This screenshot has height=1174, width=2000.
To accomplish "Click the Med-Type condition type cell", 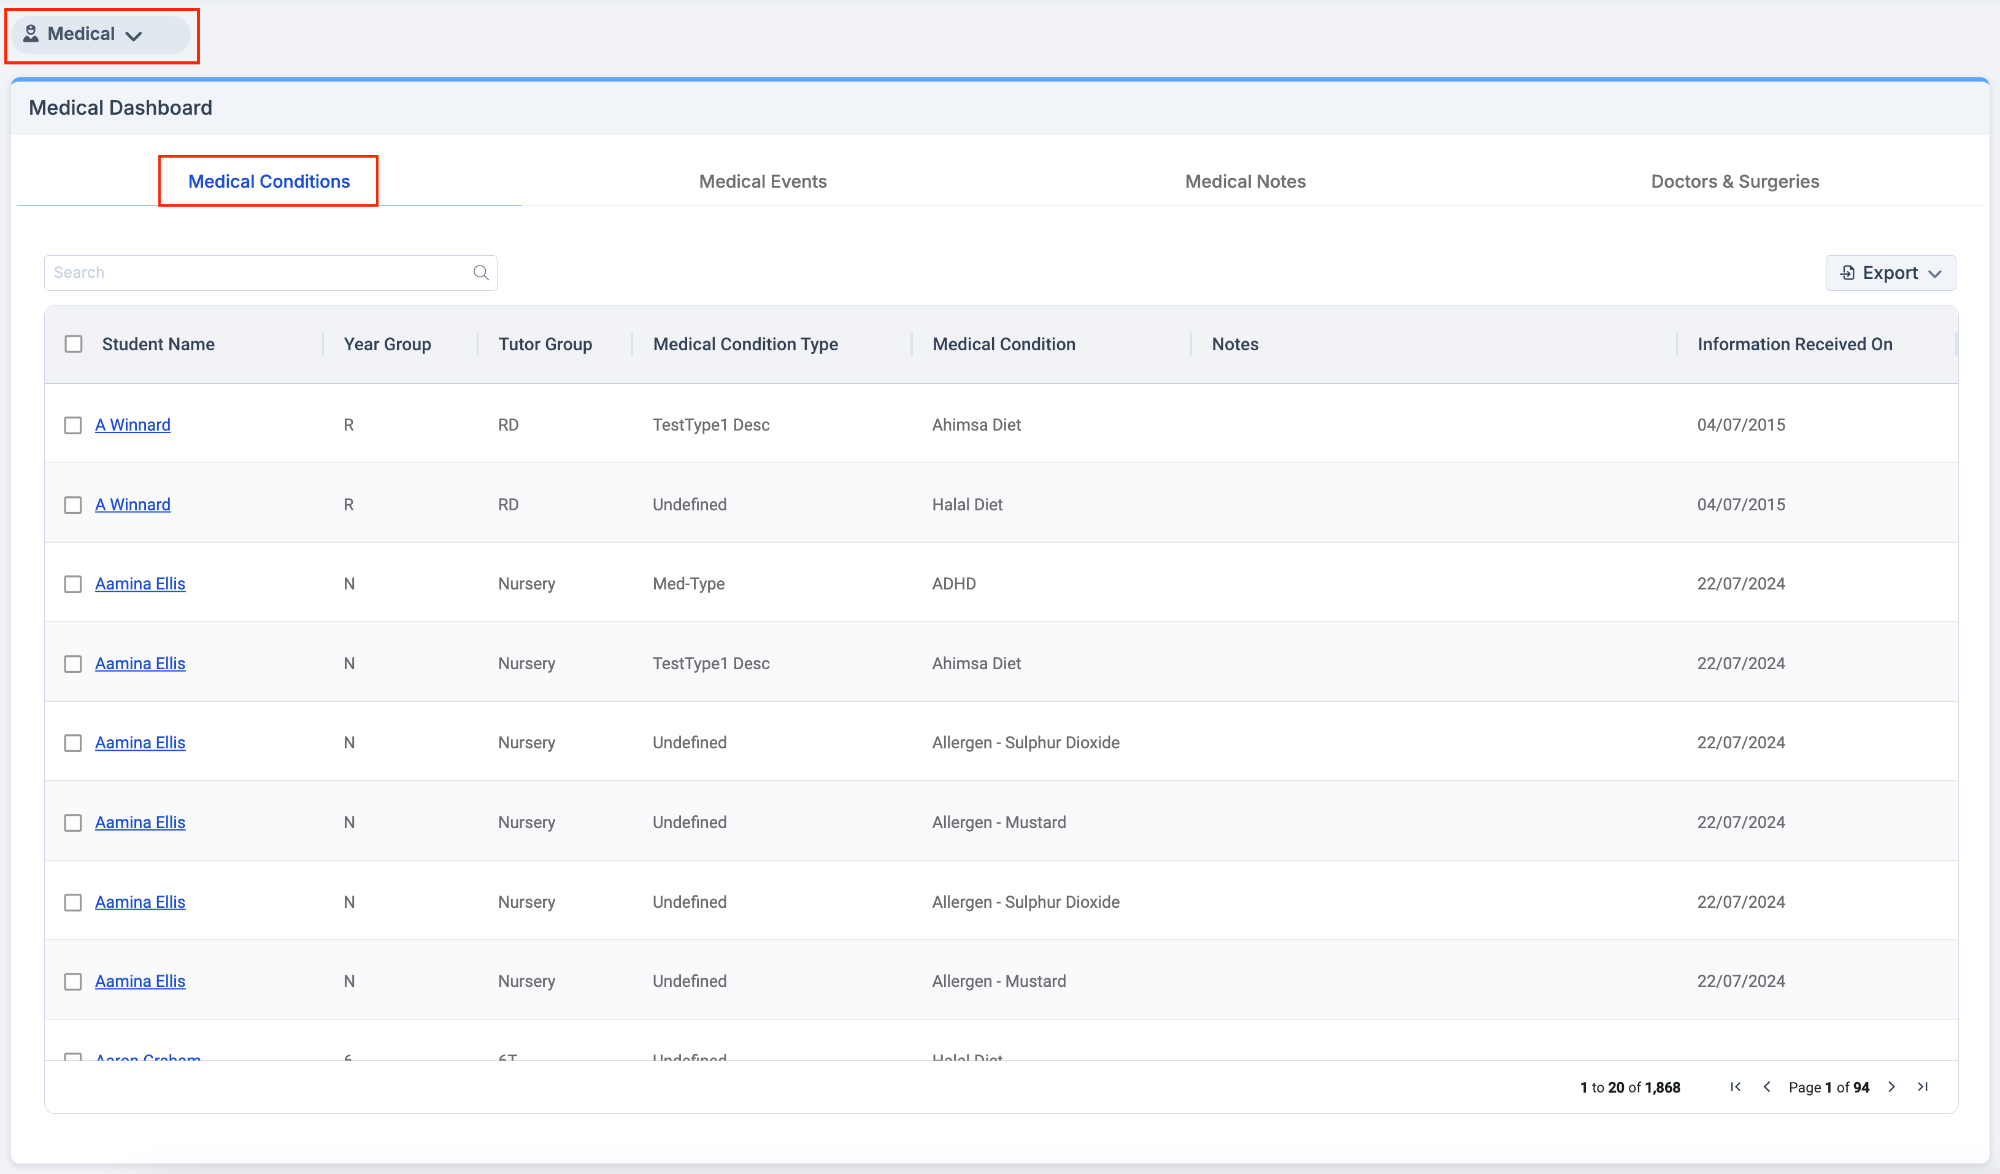I will pos(689,584).
